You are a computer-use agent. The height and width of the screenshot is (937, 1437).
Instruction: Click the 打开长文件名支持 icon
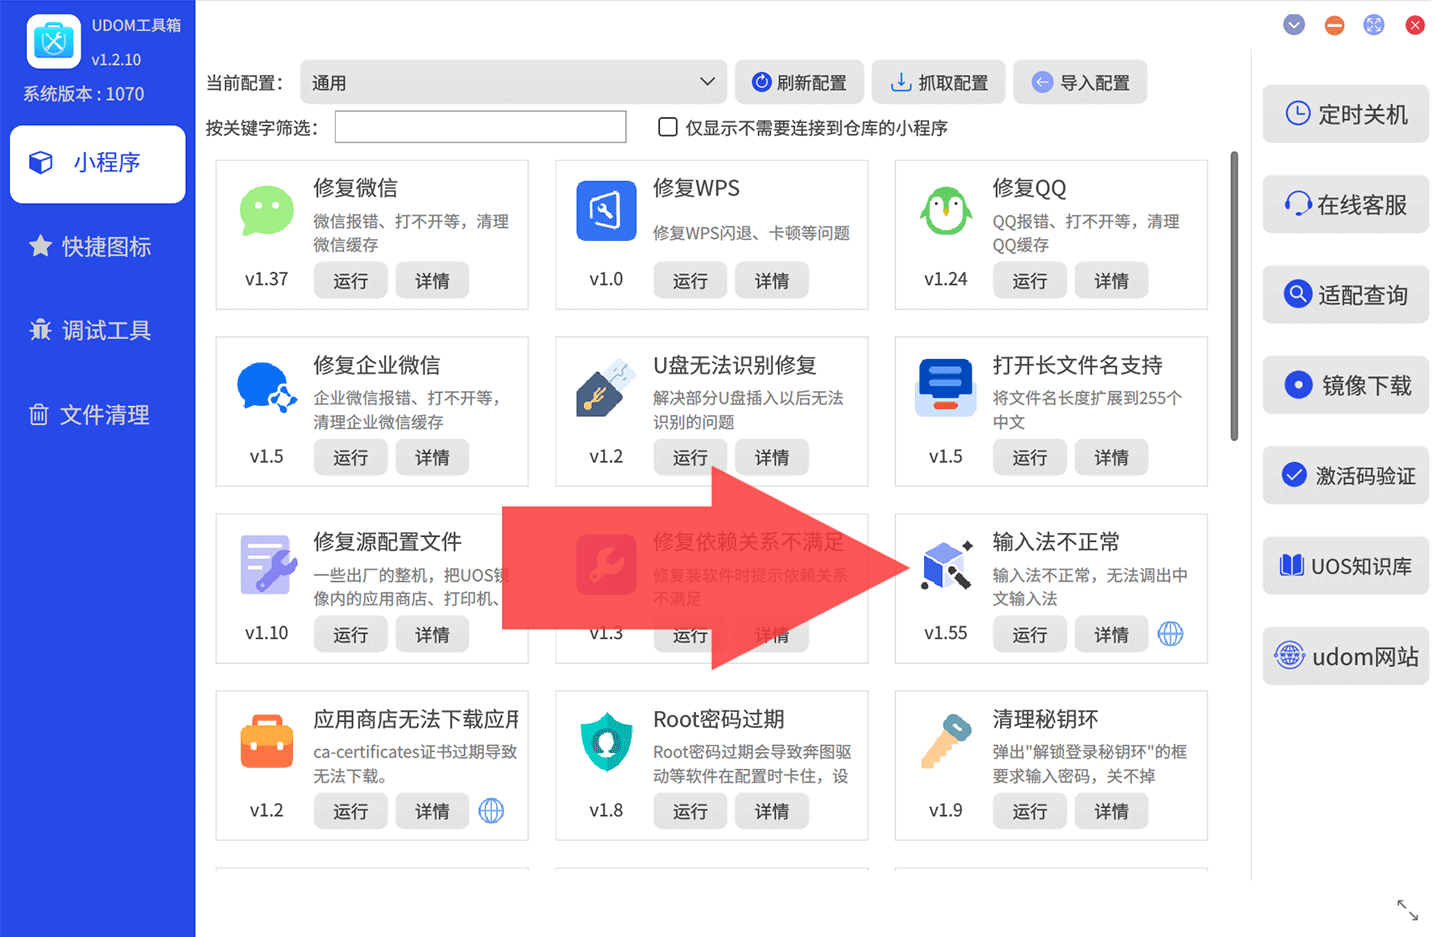(945, 387)
